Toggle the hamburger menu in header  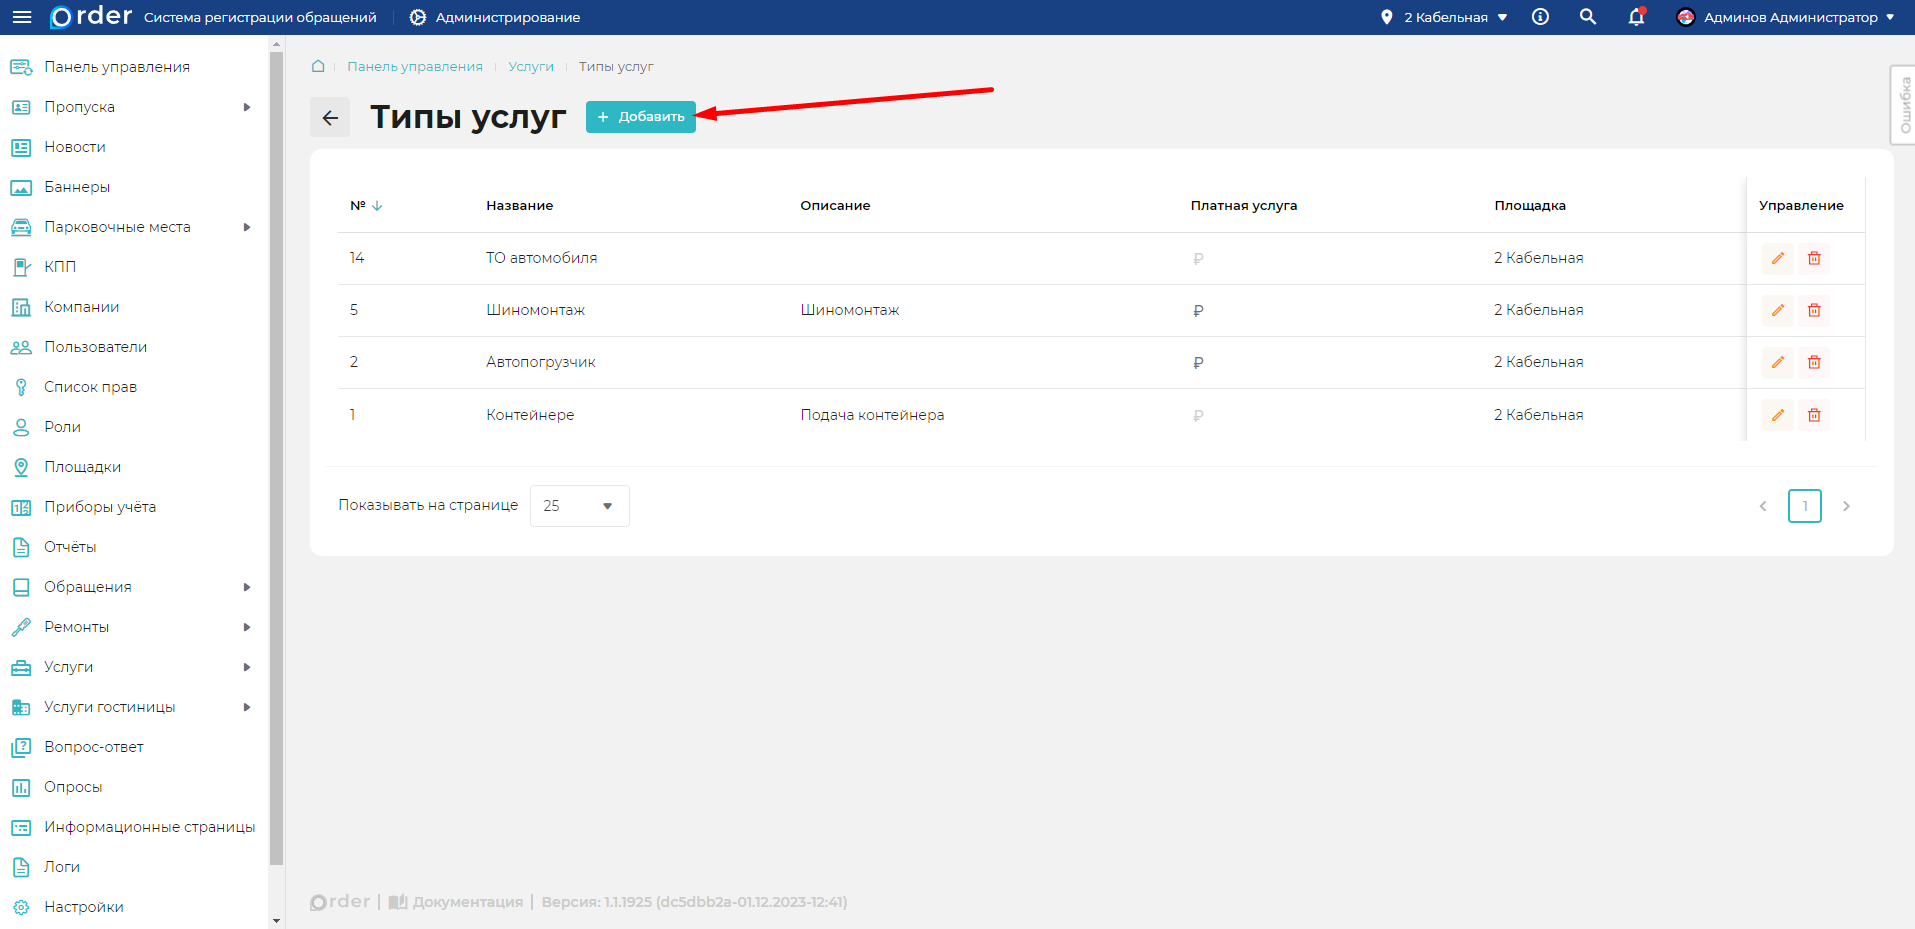click(x=22, y=17)
